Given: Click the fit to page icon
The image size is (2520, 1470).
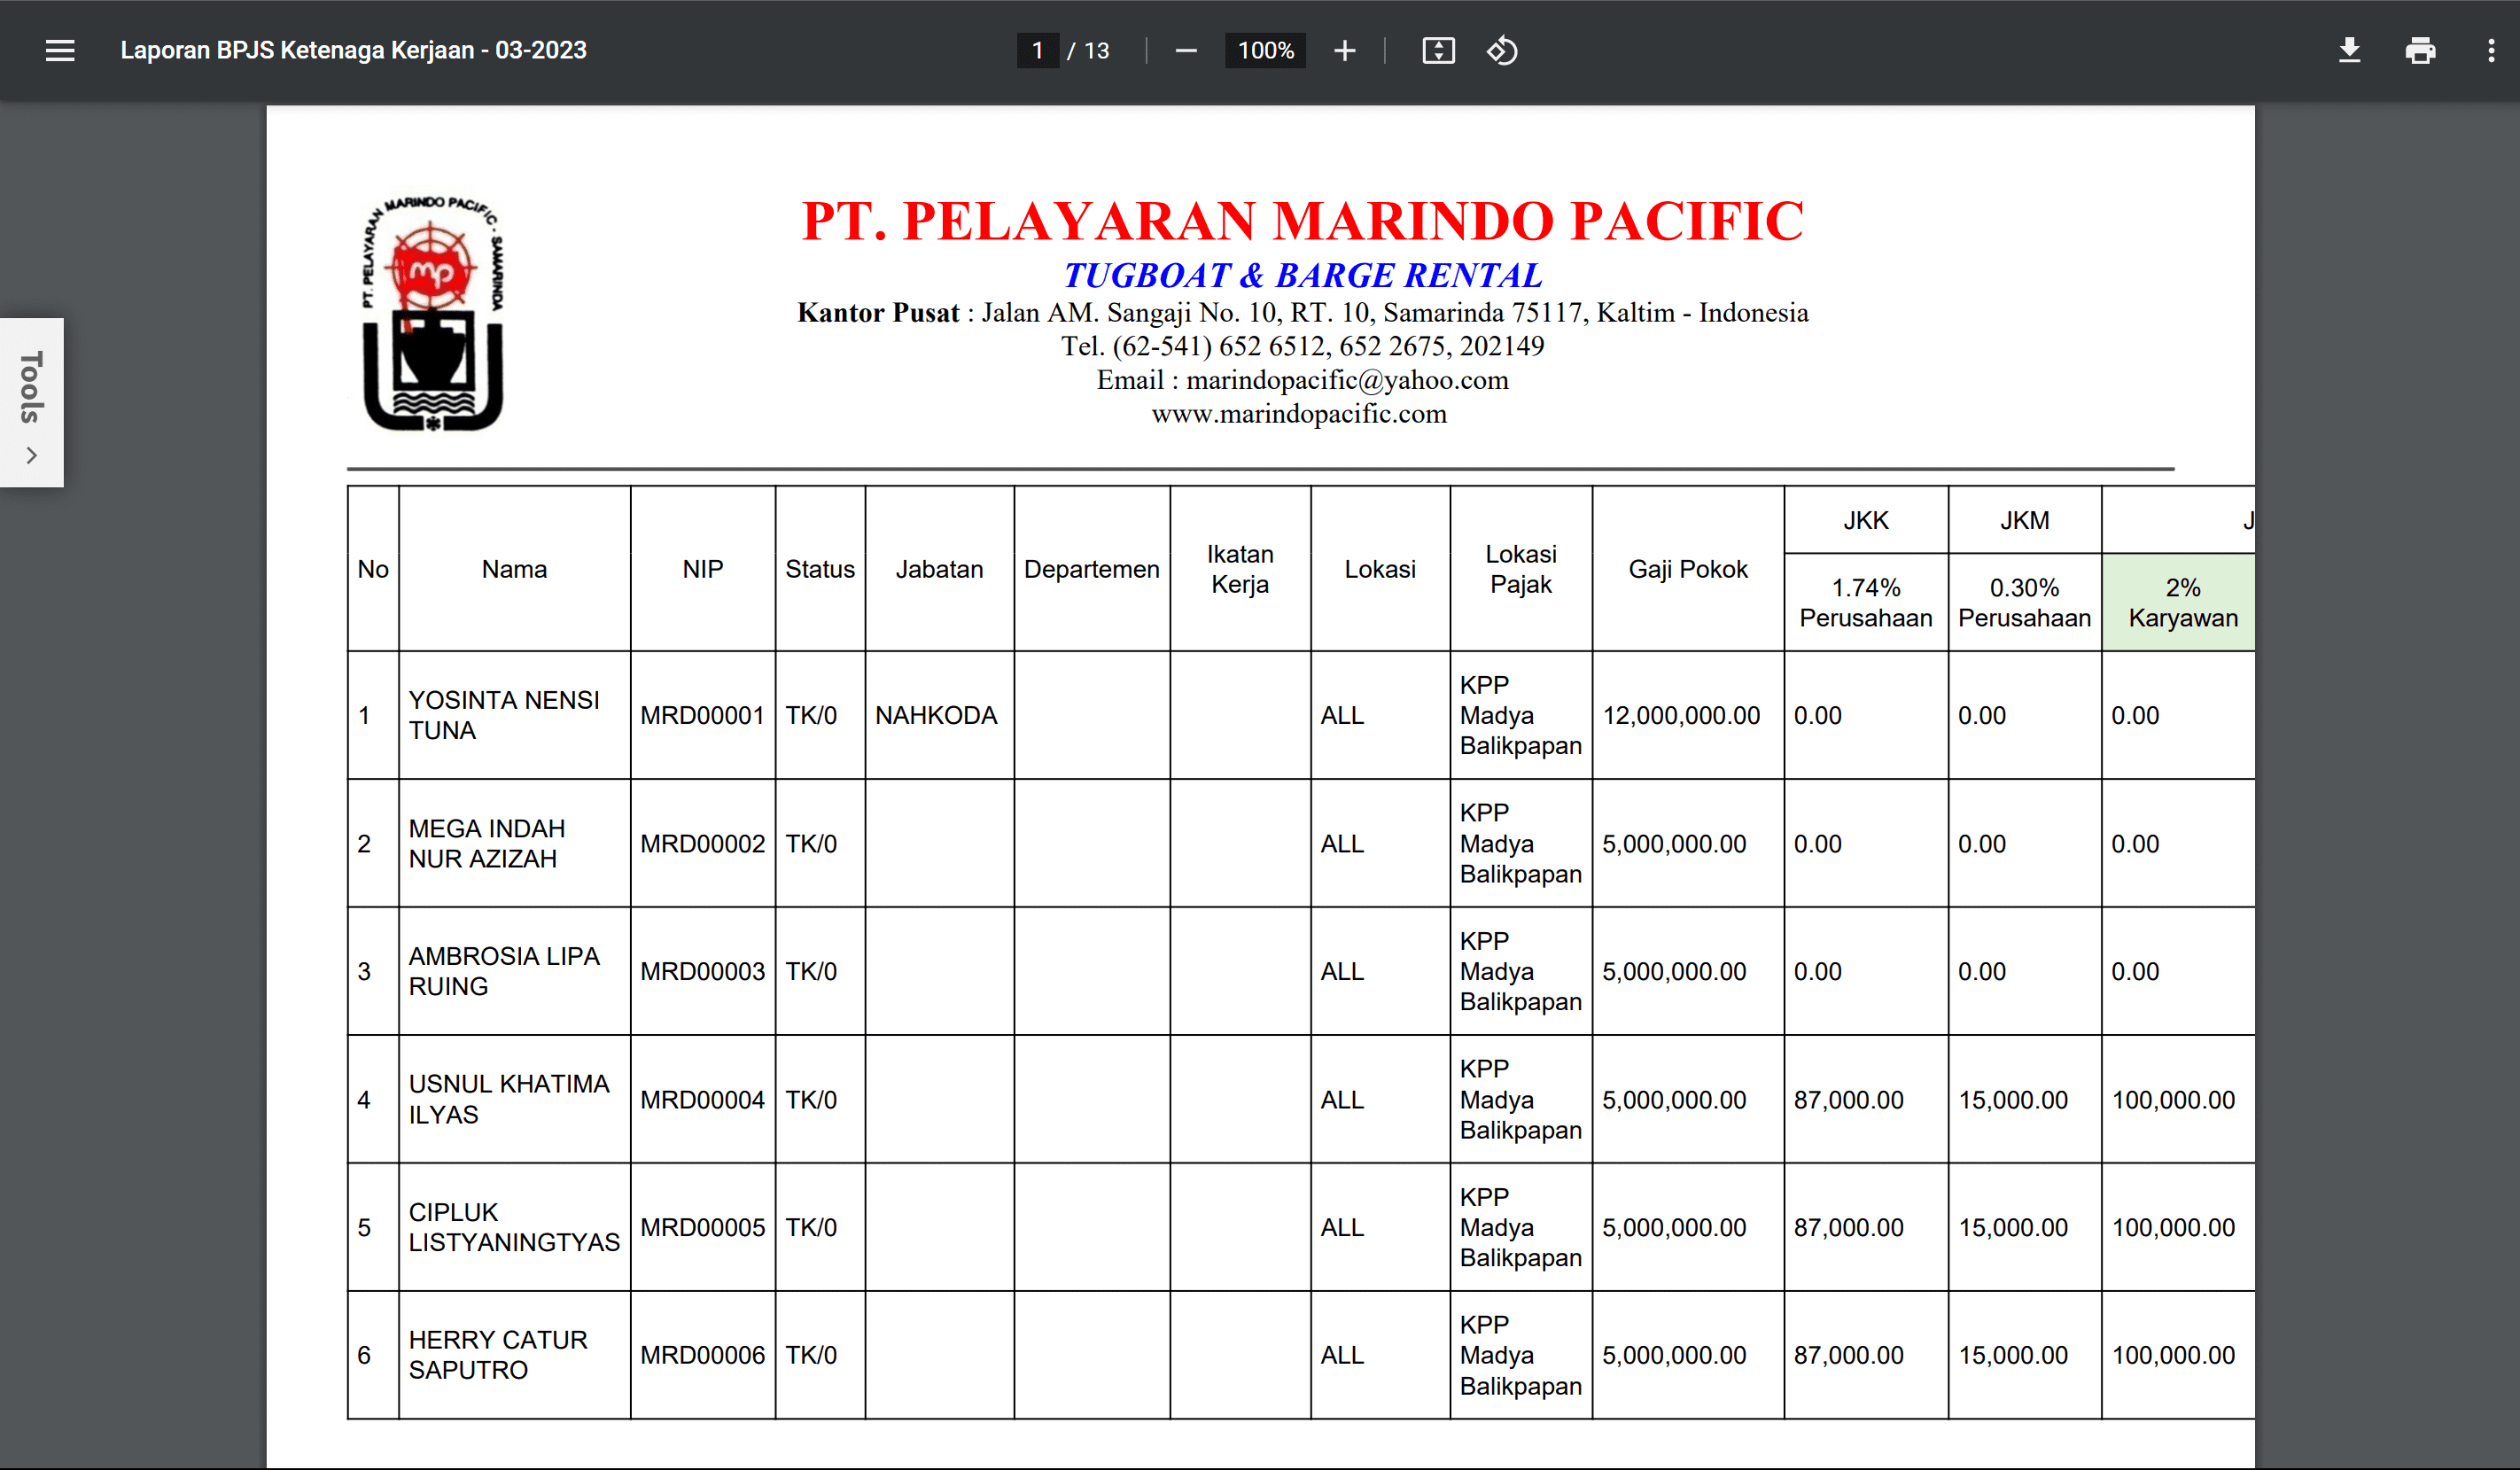Looking at the screenshot, I should pyautogui.click(x=1438, y=51).
